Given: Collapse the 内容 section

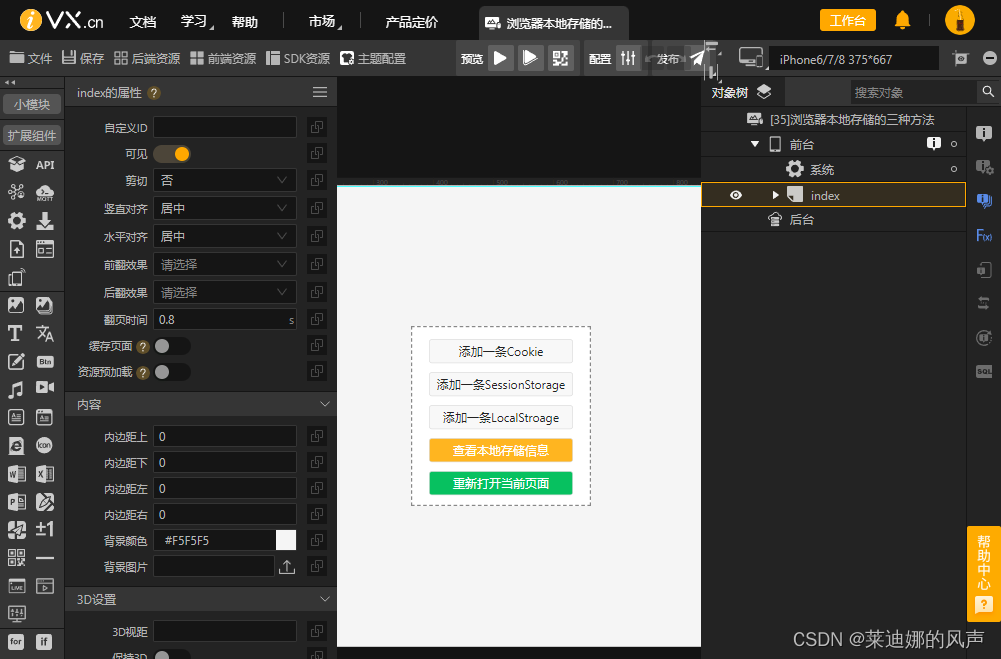Looking at the screenshot, I should point(324,404).
